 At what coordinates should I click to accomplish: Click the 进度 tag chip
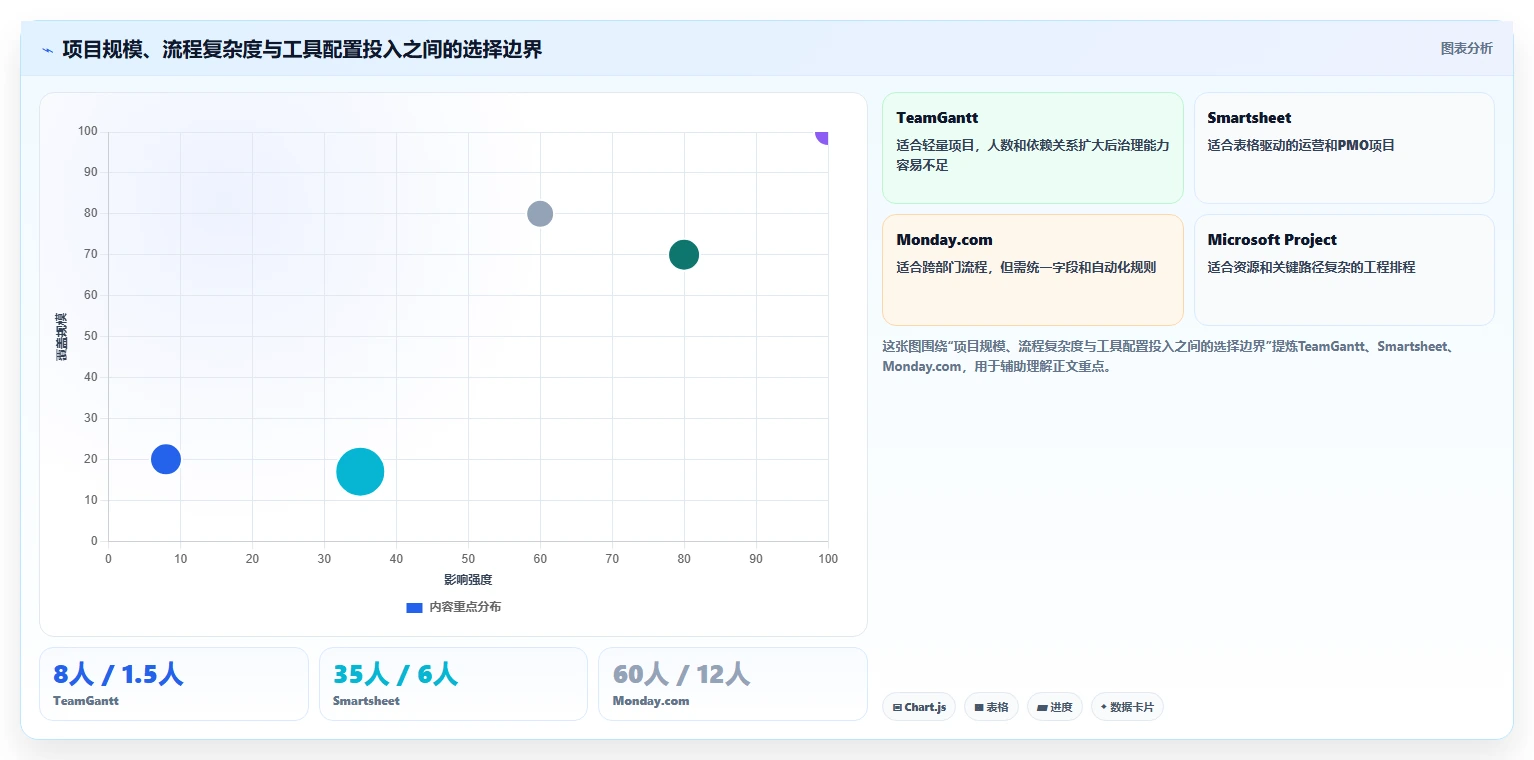tap(1055, 707)
